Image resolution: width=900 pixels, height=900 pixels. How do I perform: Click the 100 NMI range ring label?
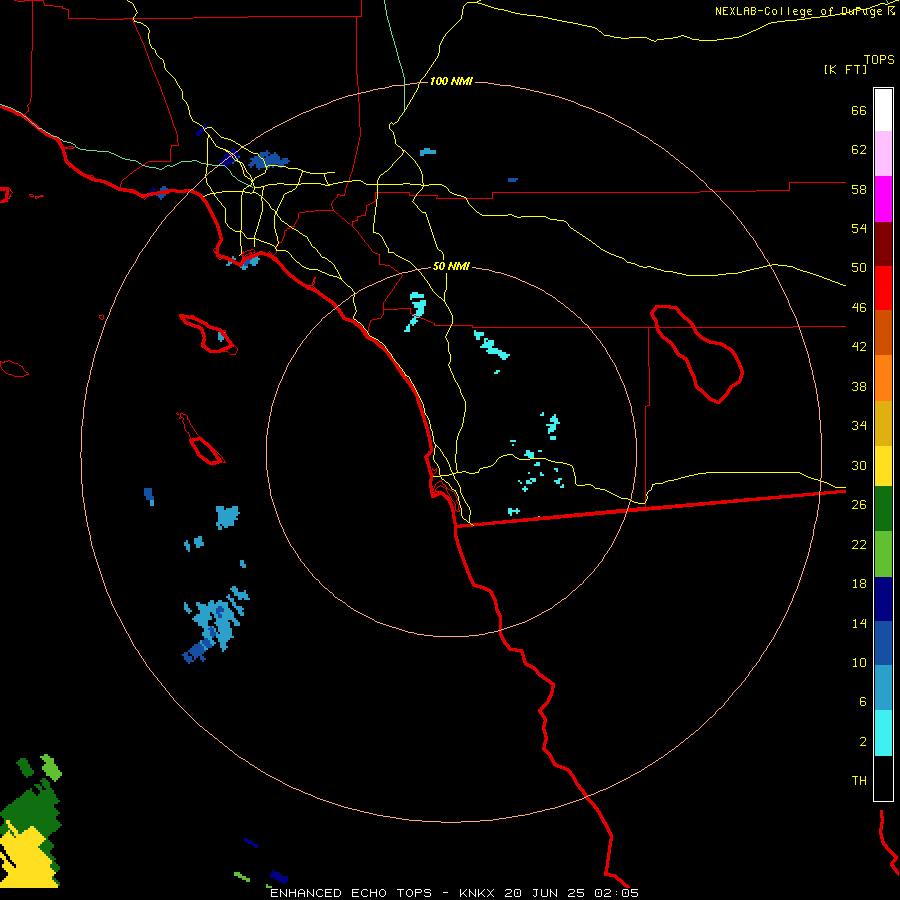[451, 82]
